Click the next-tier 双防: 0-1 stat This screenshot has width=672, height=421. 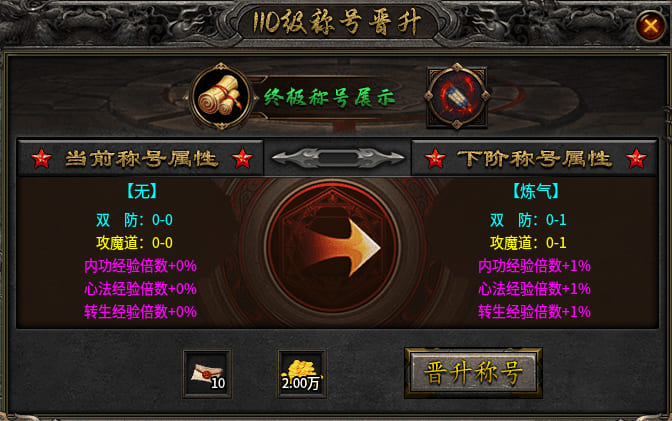[528, 220]
